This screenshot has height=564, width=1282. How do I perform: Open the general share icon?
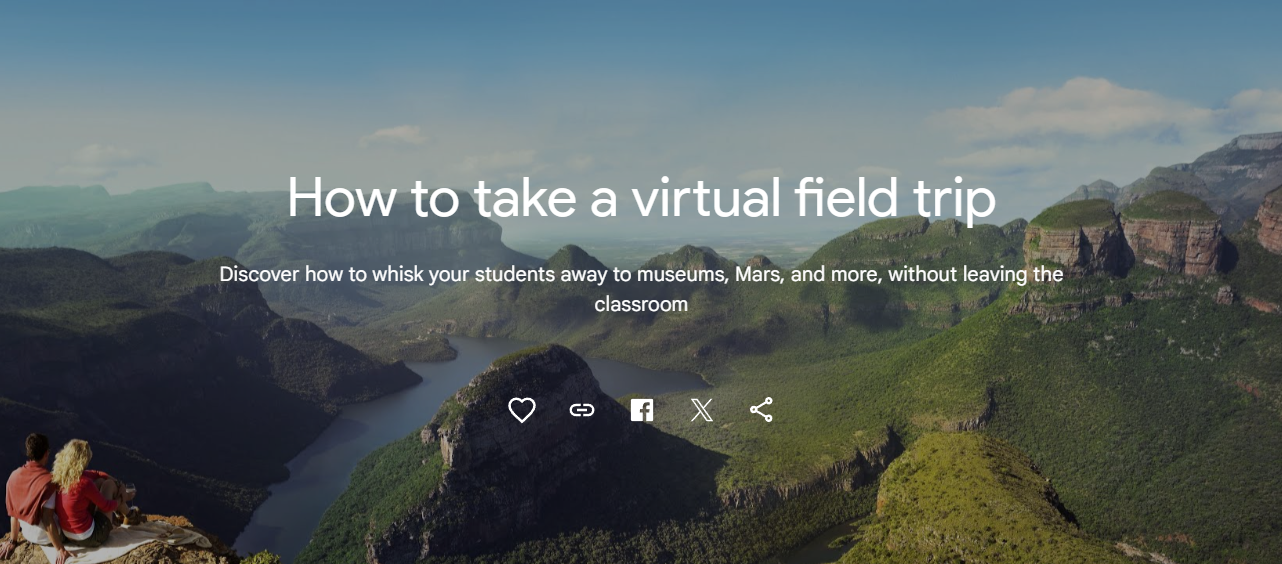(761, 410)
